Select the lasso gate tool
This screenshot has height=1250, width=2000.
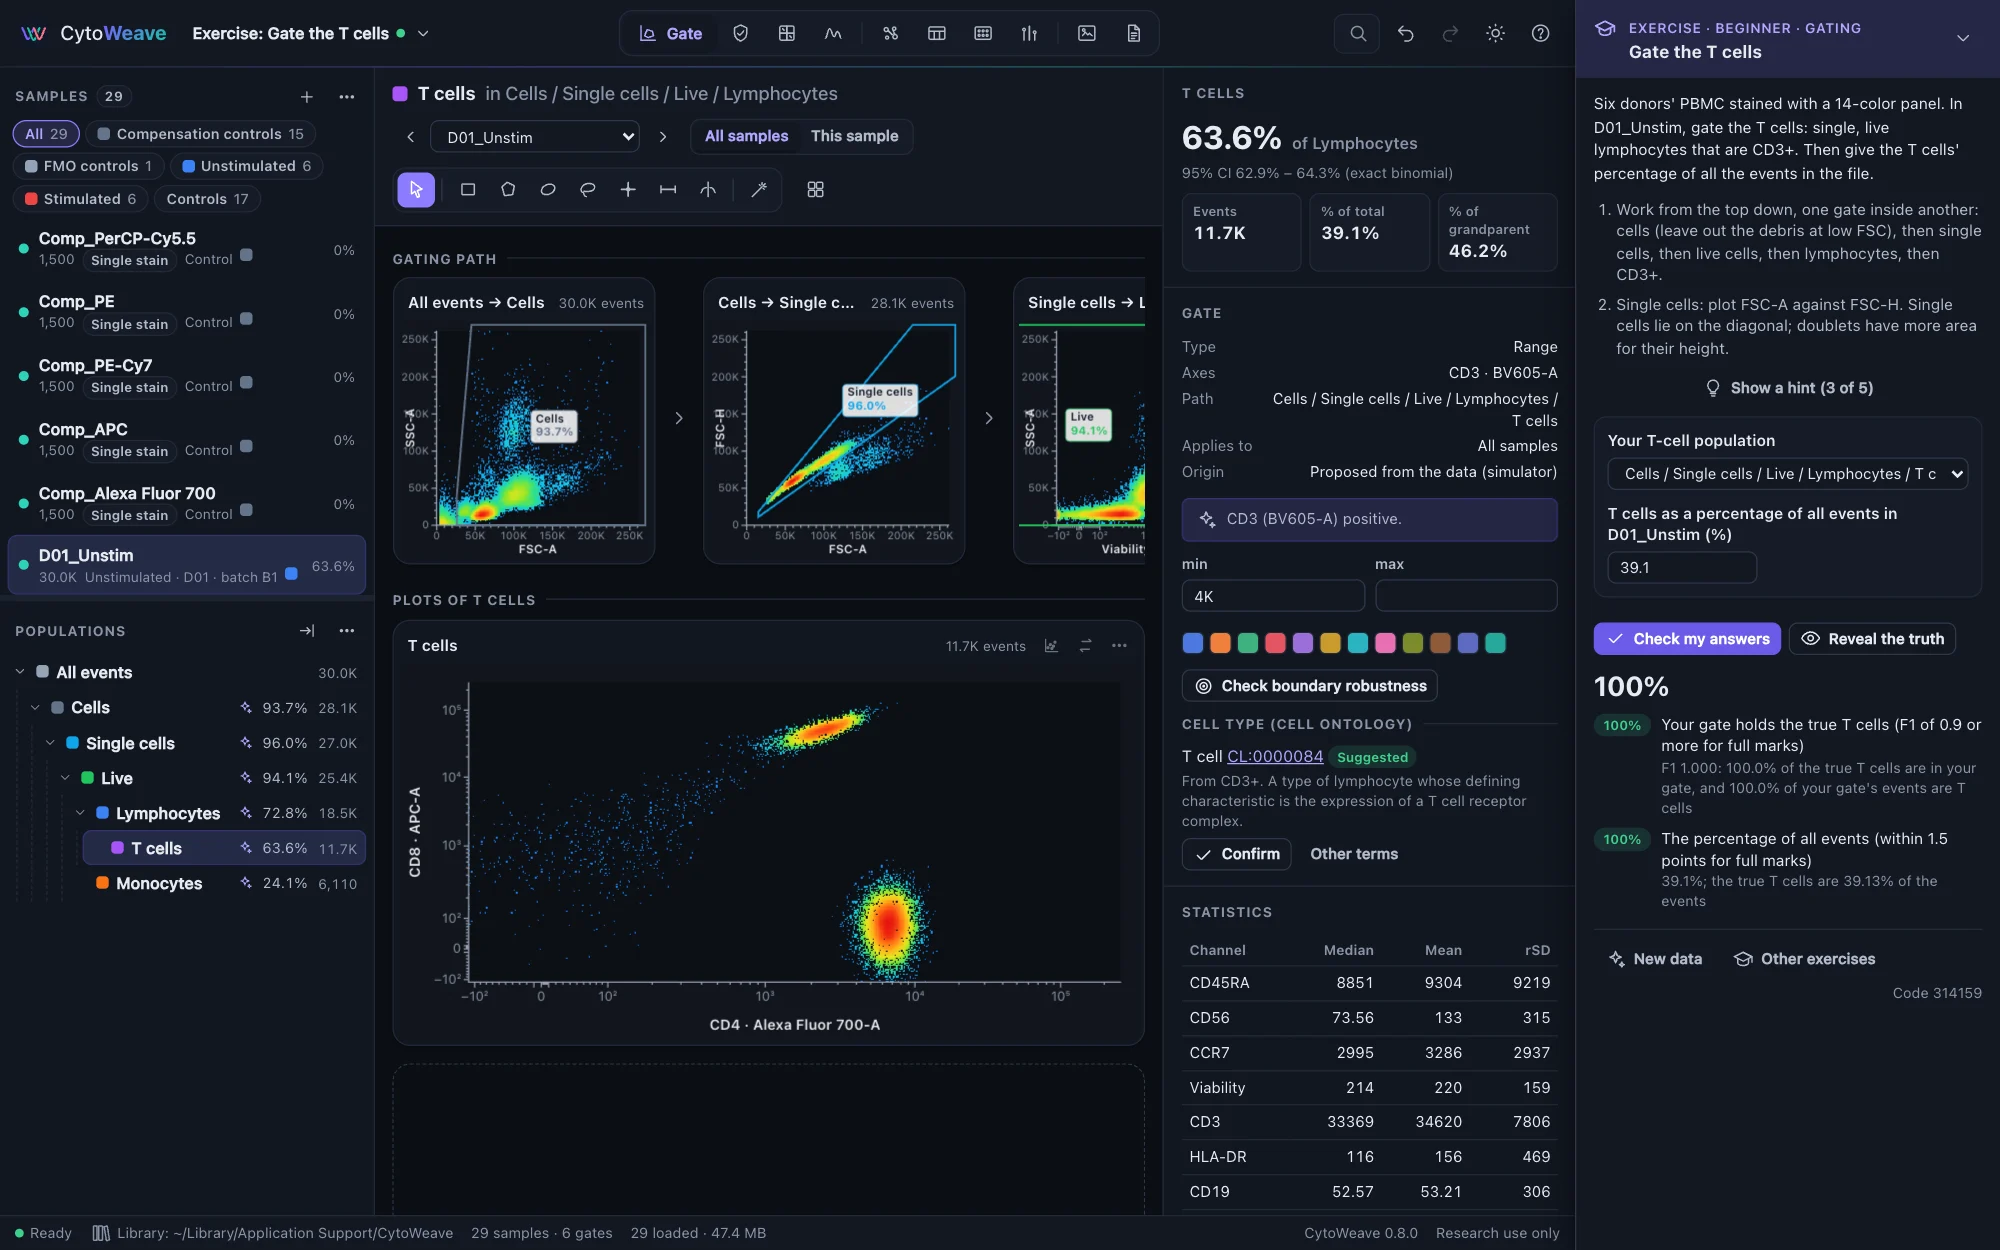588,189
